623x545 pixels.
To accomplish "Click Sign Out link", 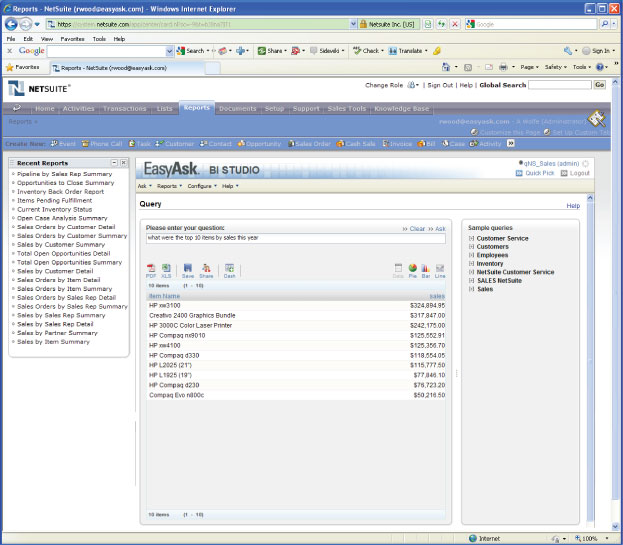I will [x=440, y=85].
